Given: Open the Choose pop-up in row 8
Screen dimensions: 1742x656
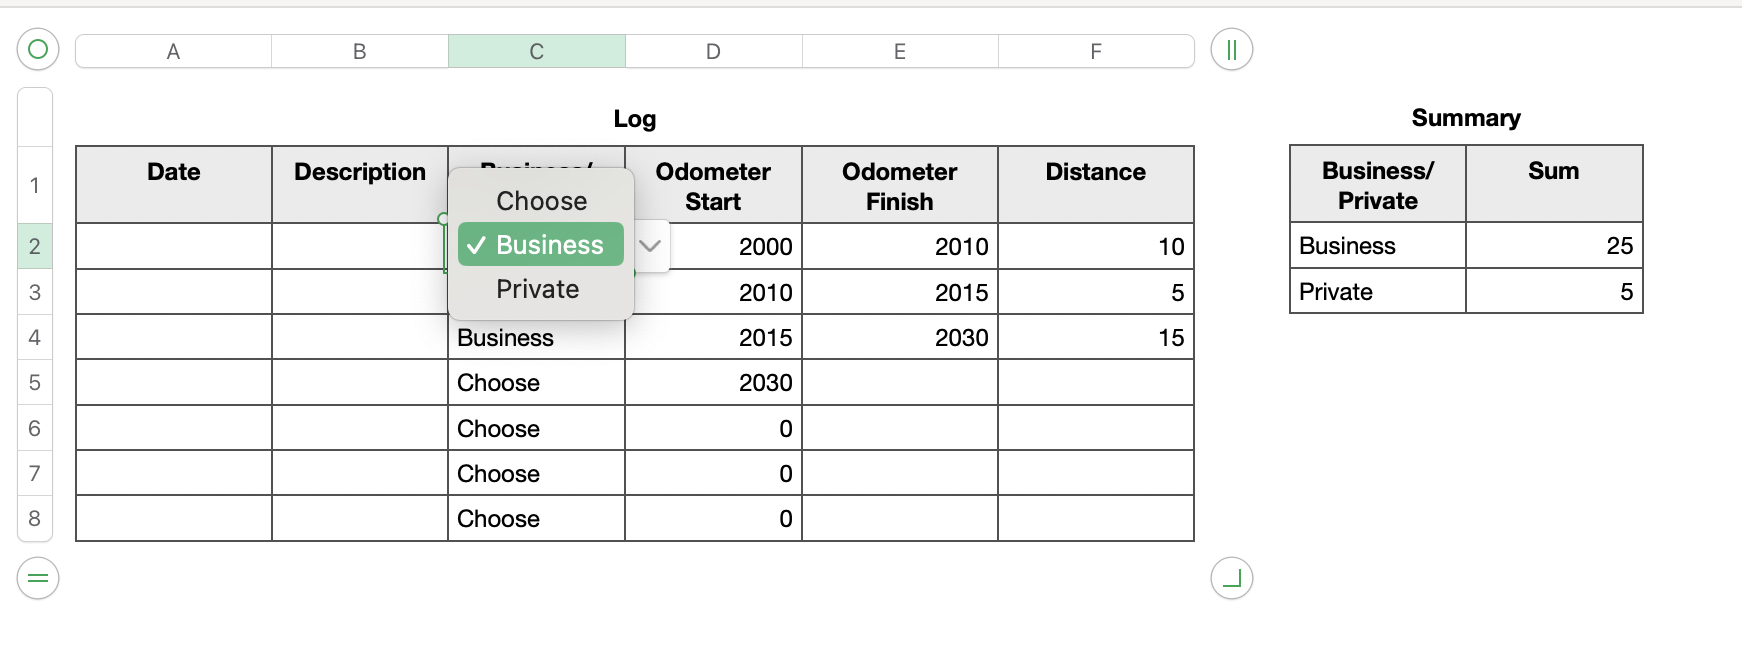Looking at the screenshot, I should pos(536,519).
